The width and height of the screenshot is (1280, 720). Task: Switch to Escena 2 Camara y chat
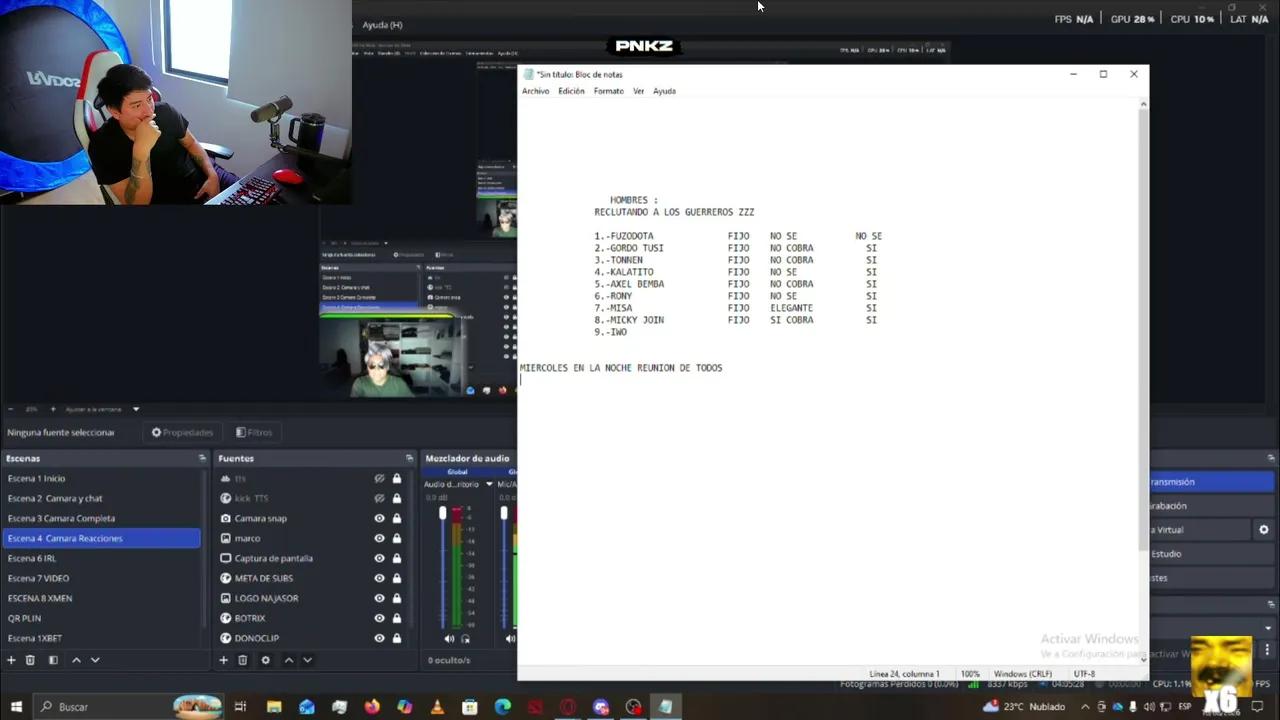click(101, 498)
